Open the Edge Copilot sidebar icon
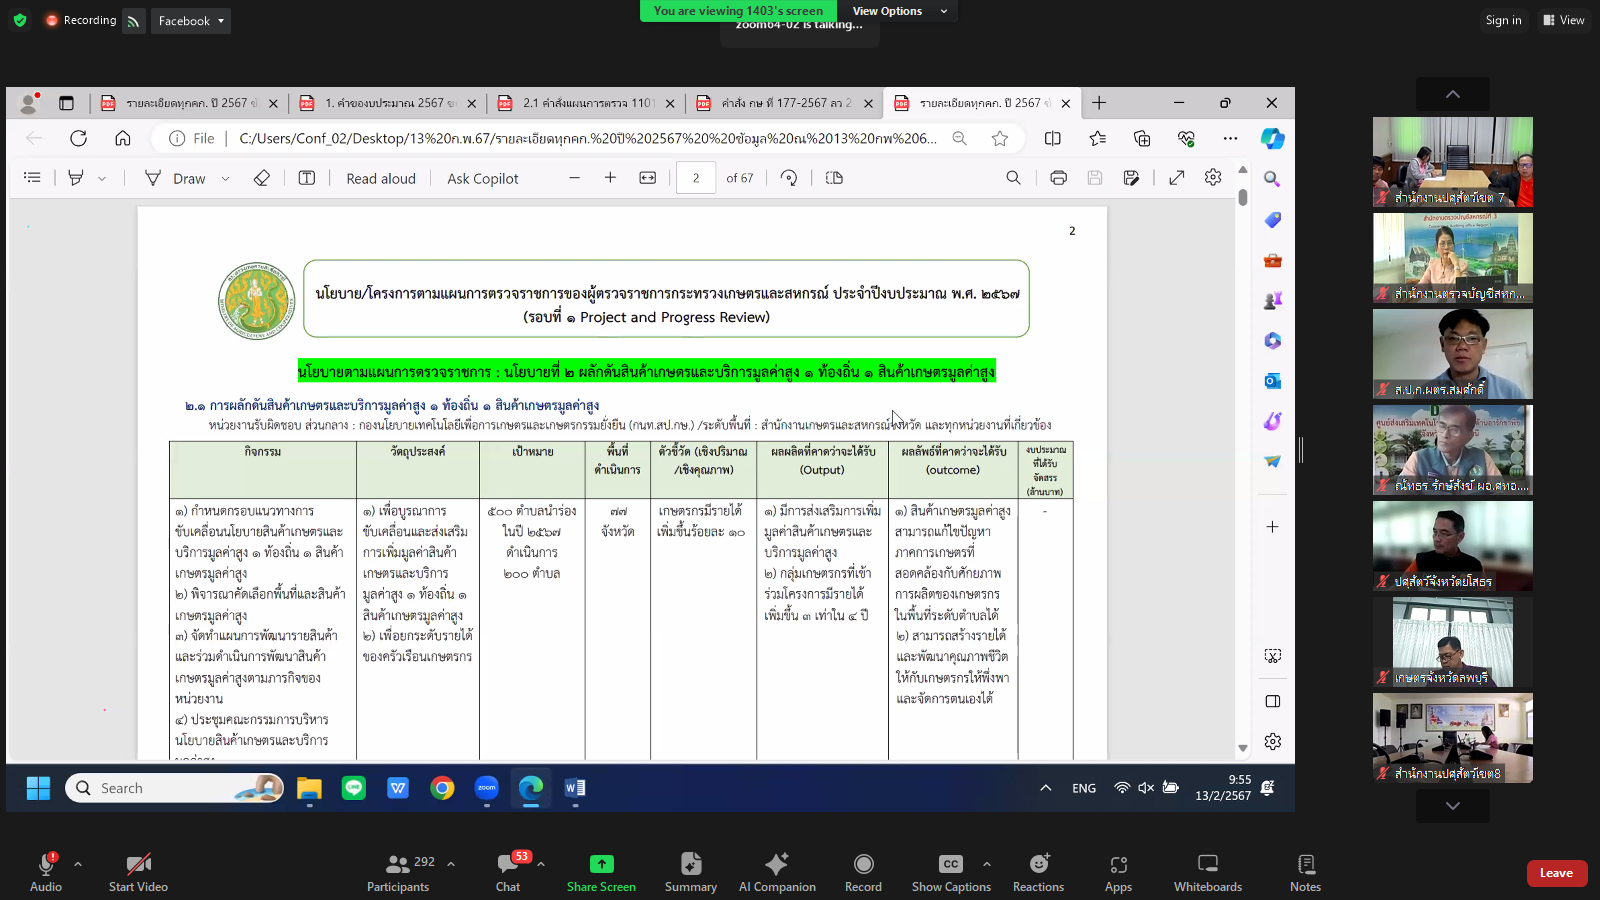Screen dimensions: 1600x900 1272,138
